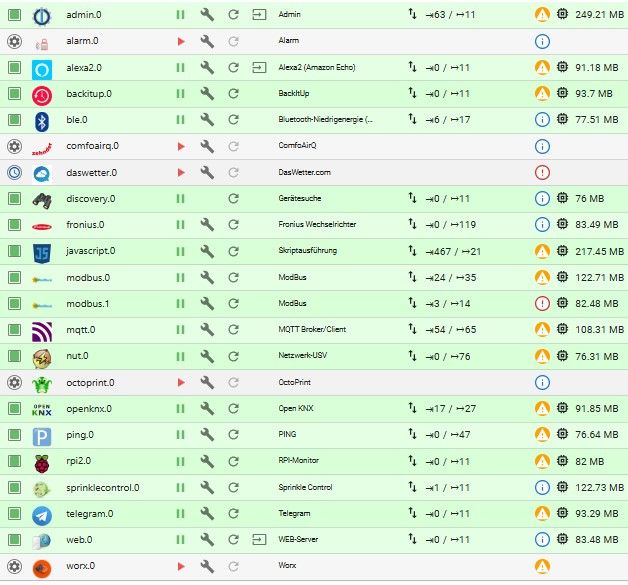Pause the alexa2.0 instance

click(x=181, y=68)
